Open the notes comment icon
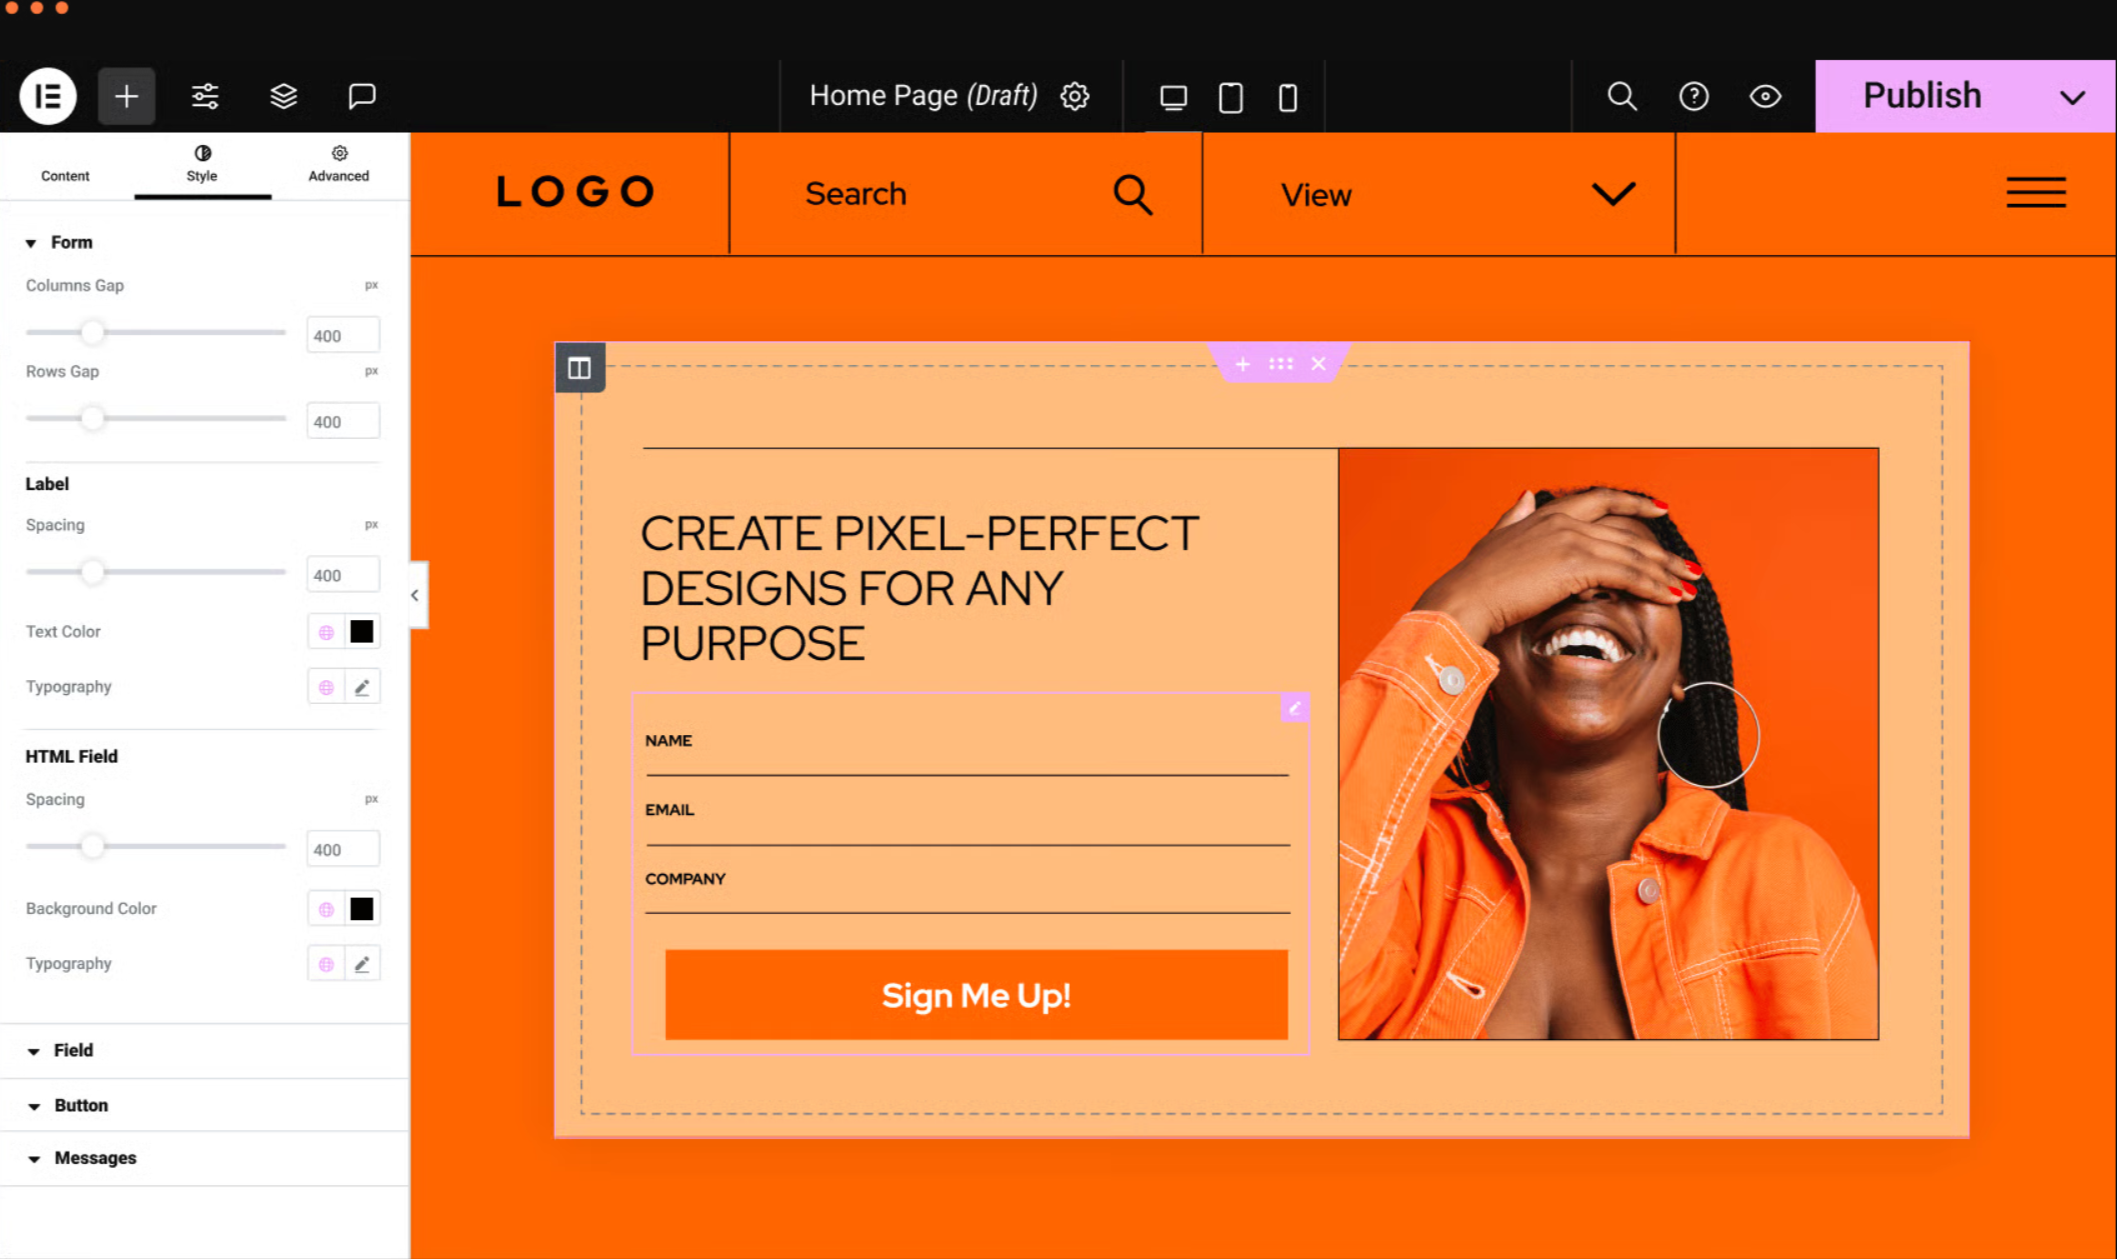Screen dimensions: 2117x1259 tap(361, 96)
